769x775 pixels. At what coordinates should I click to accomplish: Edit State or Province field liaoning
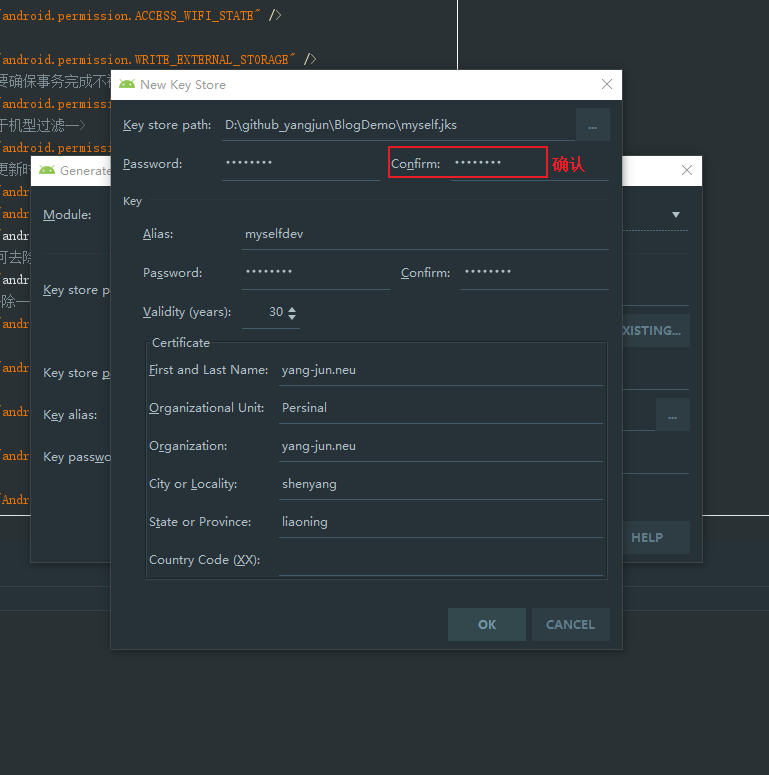click(x=441, y=522)
